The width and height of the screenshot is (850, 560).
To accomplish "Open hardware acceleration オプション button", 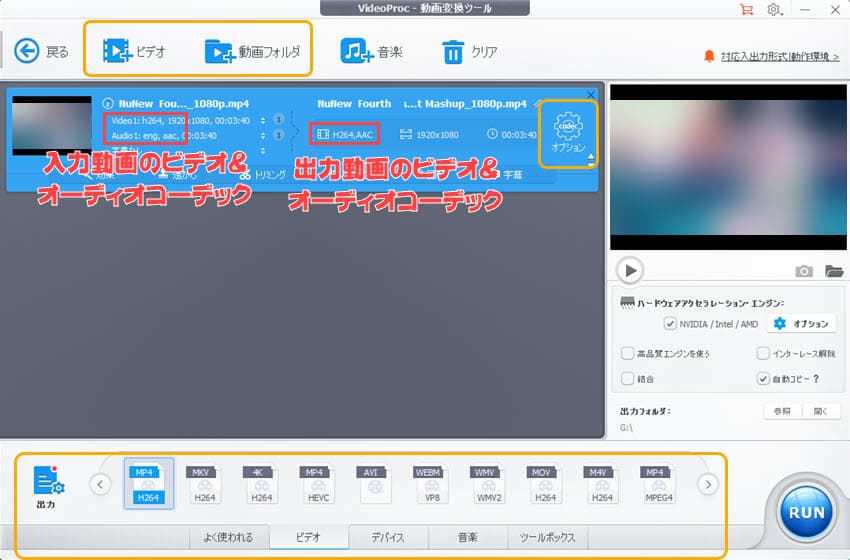I will (x=801, y=324).
